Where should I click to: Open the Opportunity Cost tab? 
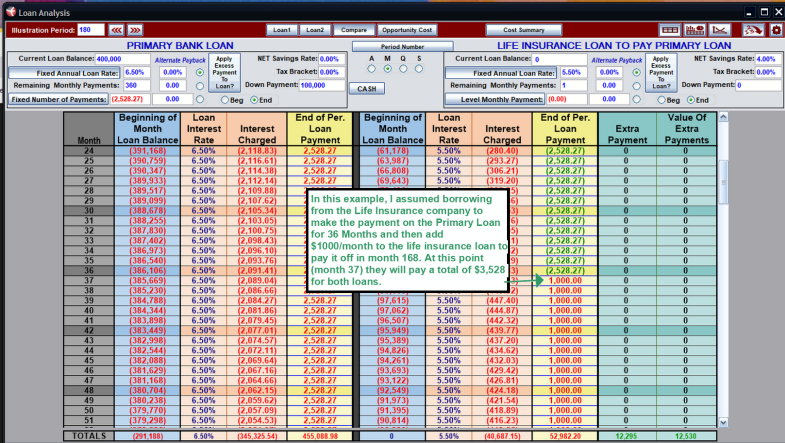(407, 30)
